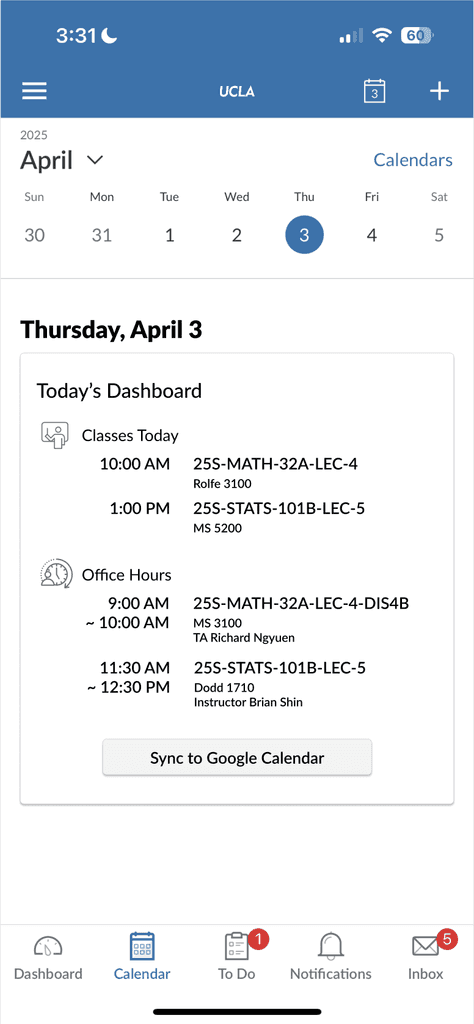Open the To Do tab
The width and height of the screenshot is (474, 1024).
click(237, 957)
